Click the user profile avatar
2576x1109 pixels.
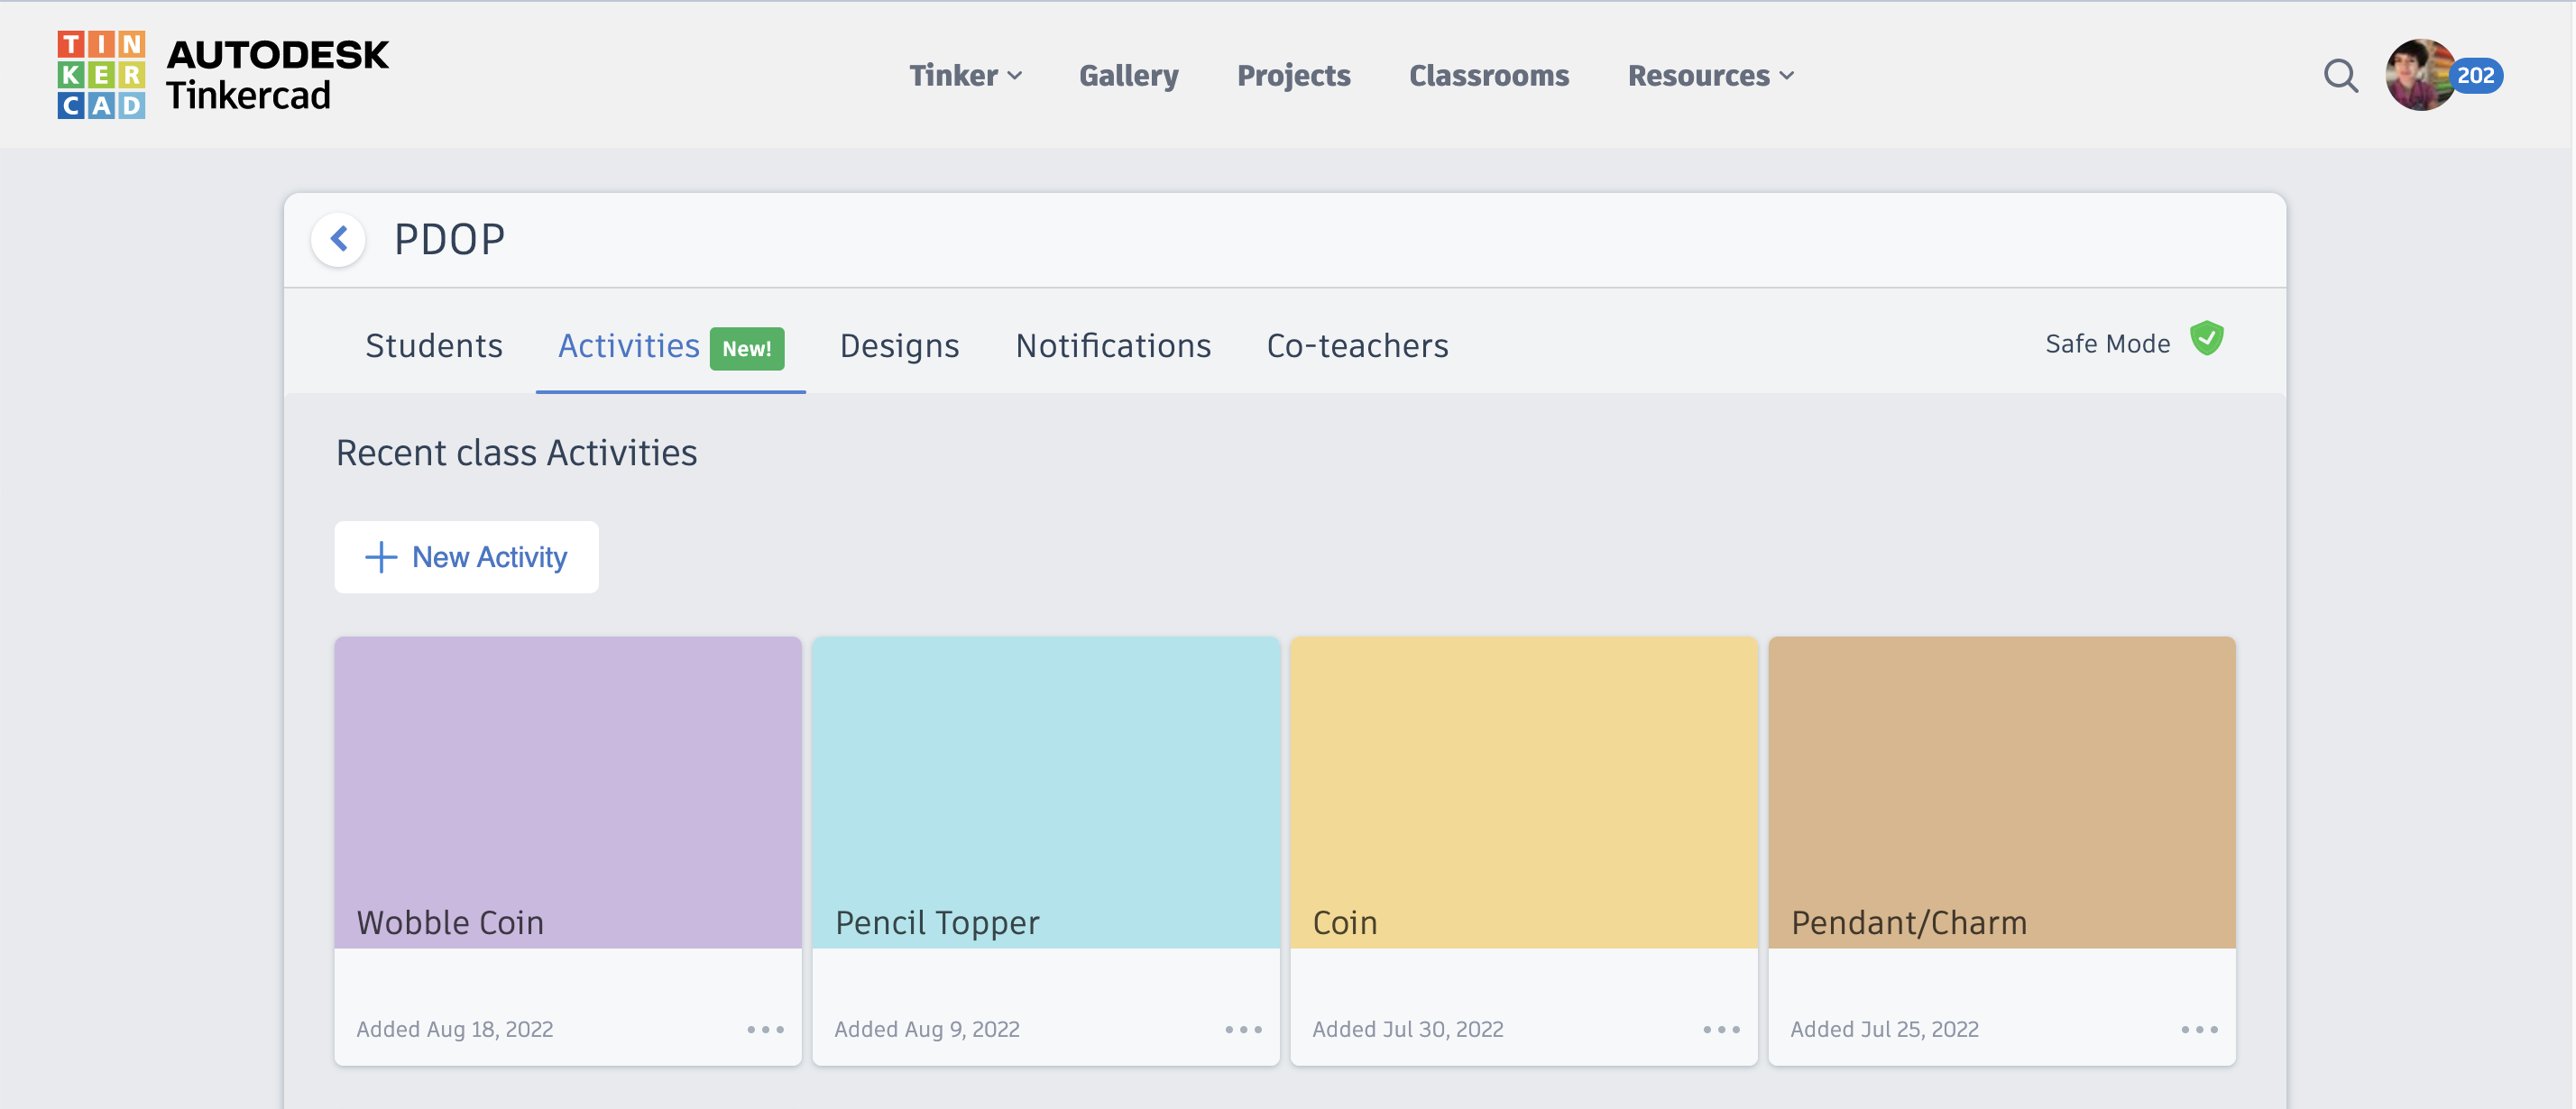2418,76
